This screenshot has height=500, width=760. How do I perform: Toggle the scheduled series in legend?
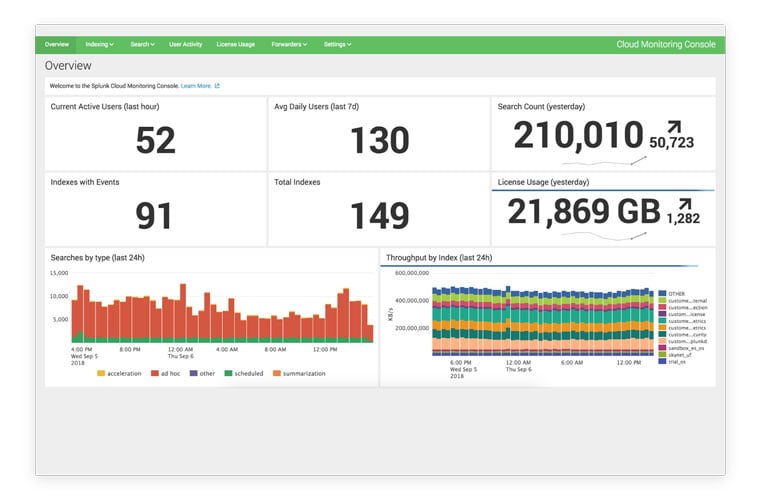click(227, 373)
